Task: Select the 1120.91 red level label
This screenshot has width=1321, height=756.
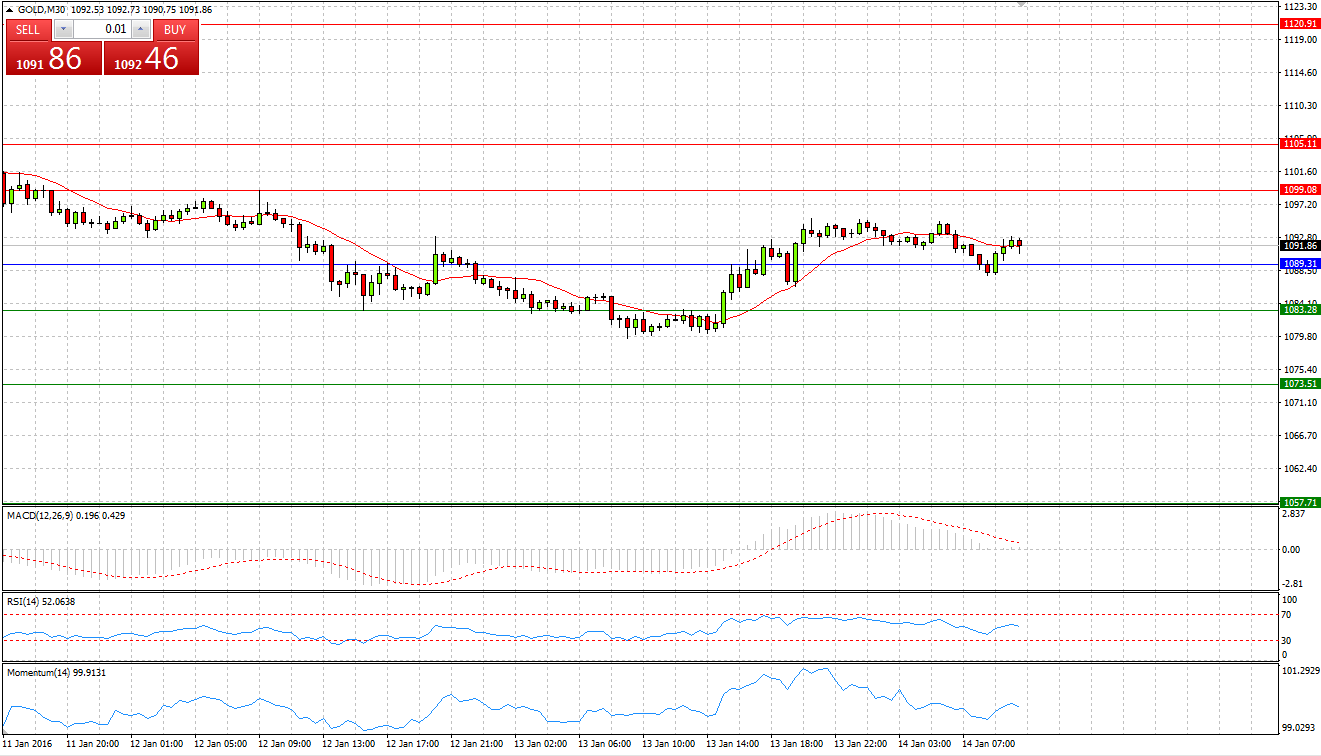Action: pos(1300,23)
